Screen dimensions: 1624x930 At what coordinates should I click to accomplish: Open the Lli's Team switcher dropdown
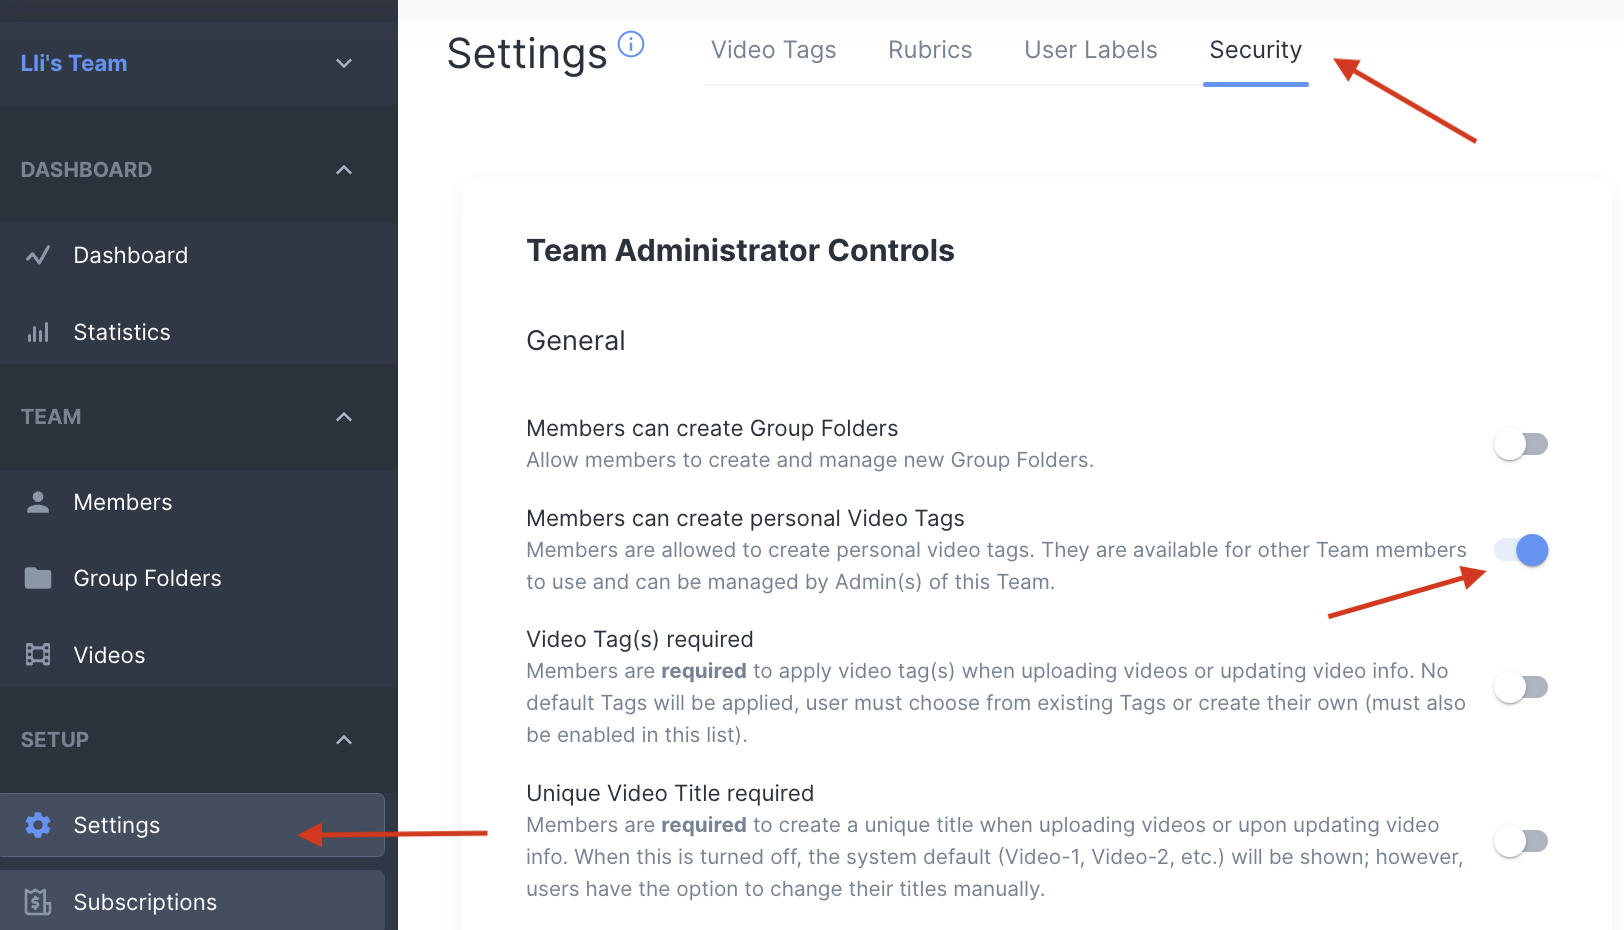(344, 64)
